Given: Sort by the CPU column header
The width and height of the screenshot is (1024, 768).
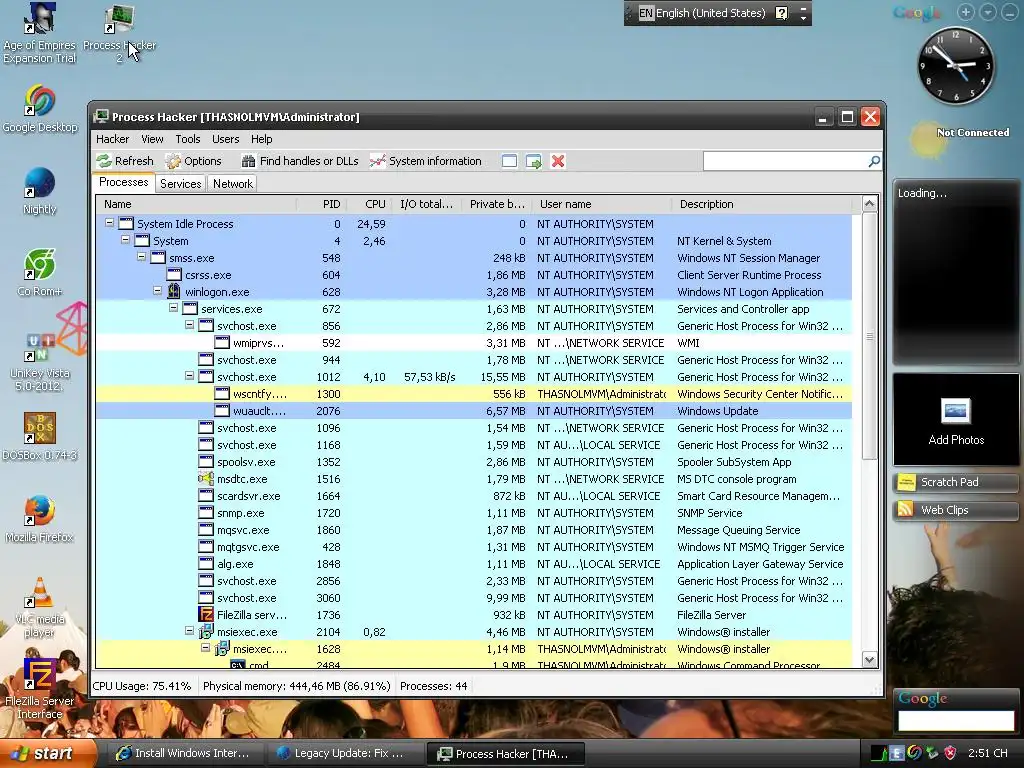Looking at the screenshot, I should [x=368, y=204].
